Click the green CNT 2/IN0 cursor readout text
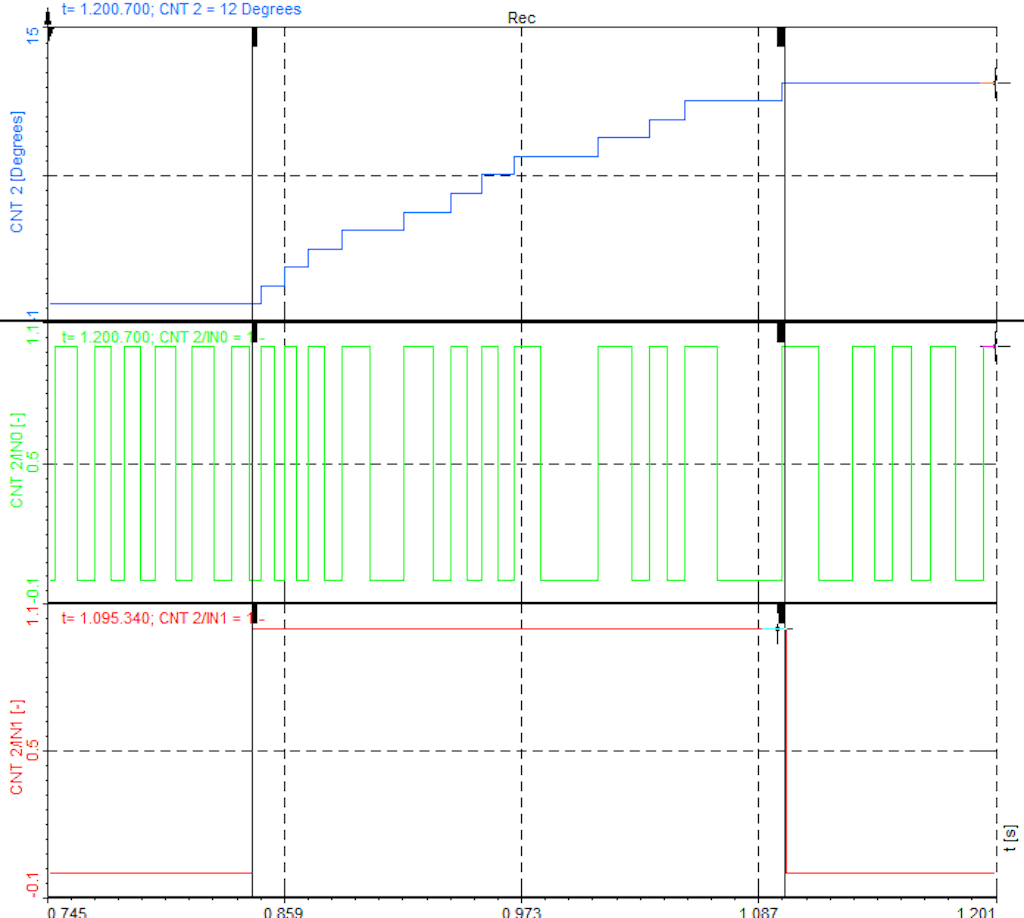The image size is (1024, 918). (x=163, y=337)
